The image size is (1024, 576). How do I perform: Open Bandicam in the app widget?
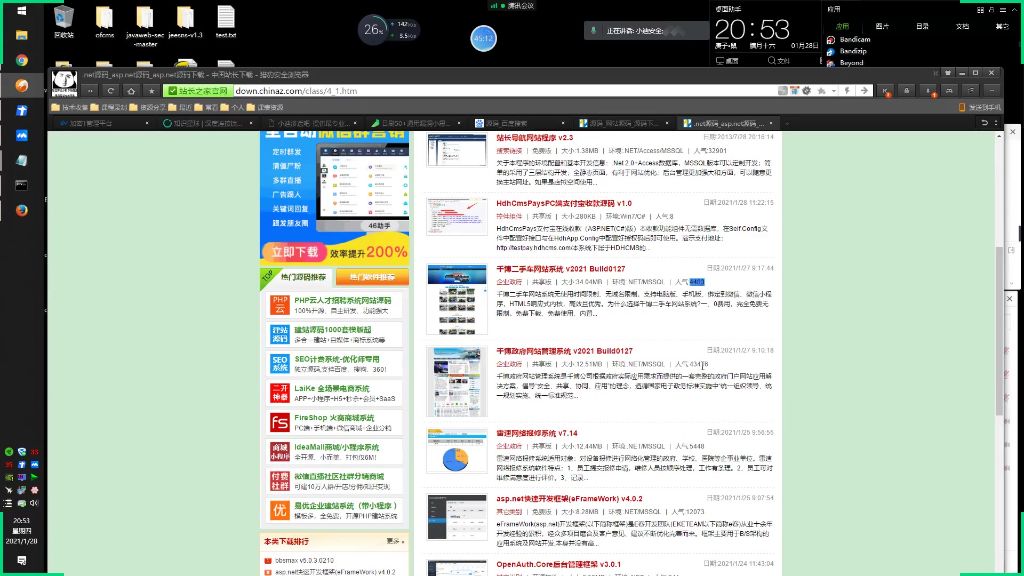[x=848, y=39]
